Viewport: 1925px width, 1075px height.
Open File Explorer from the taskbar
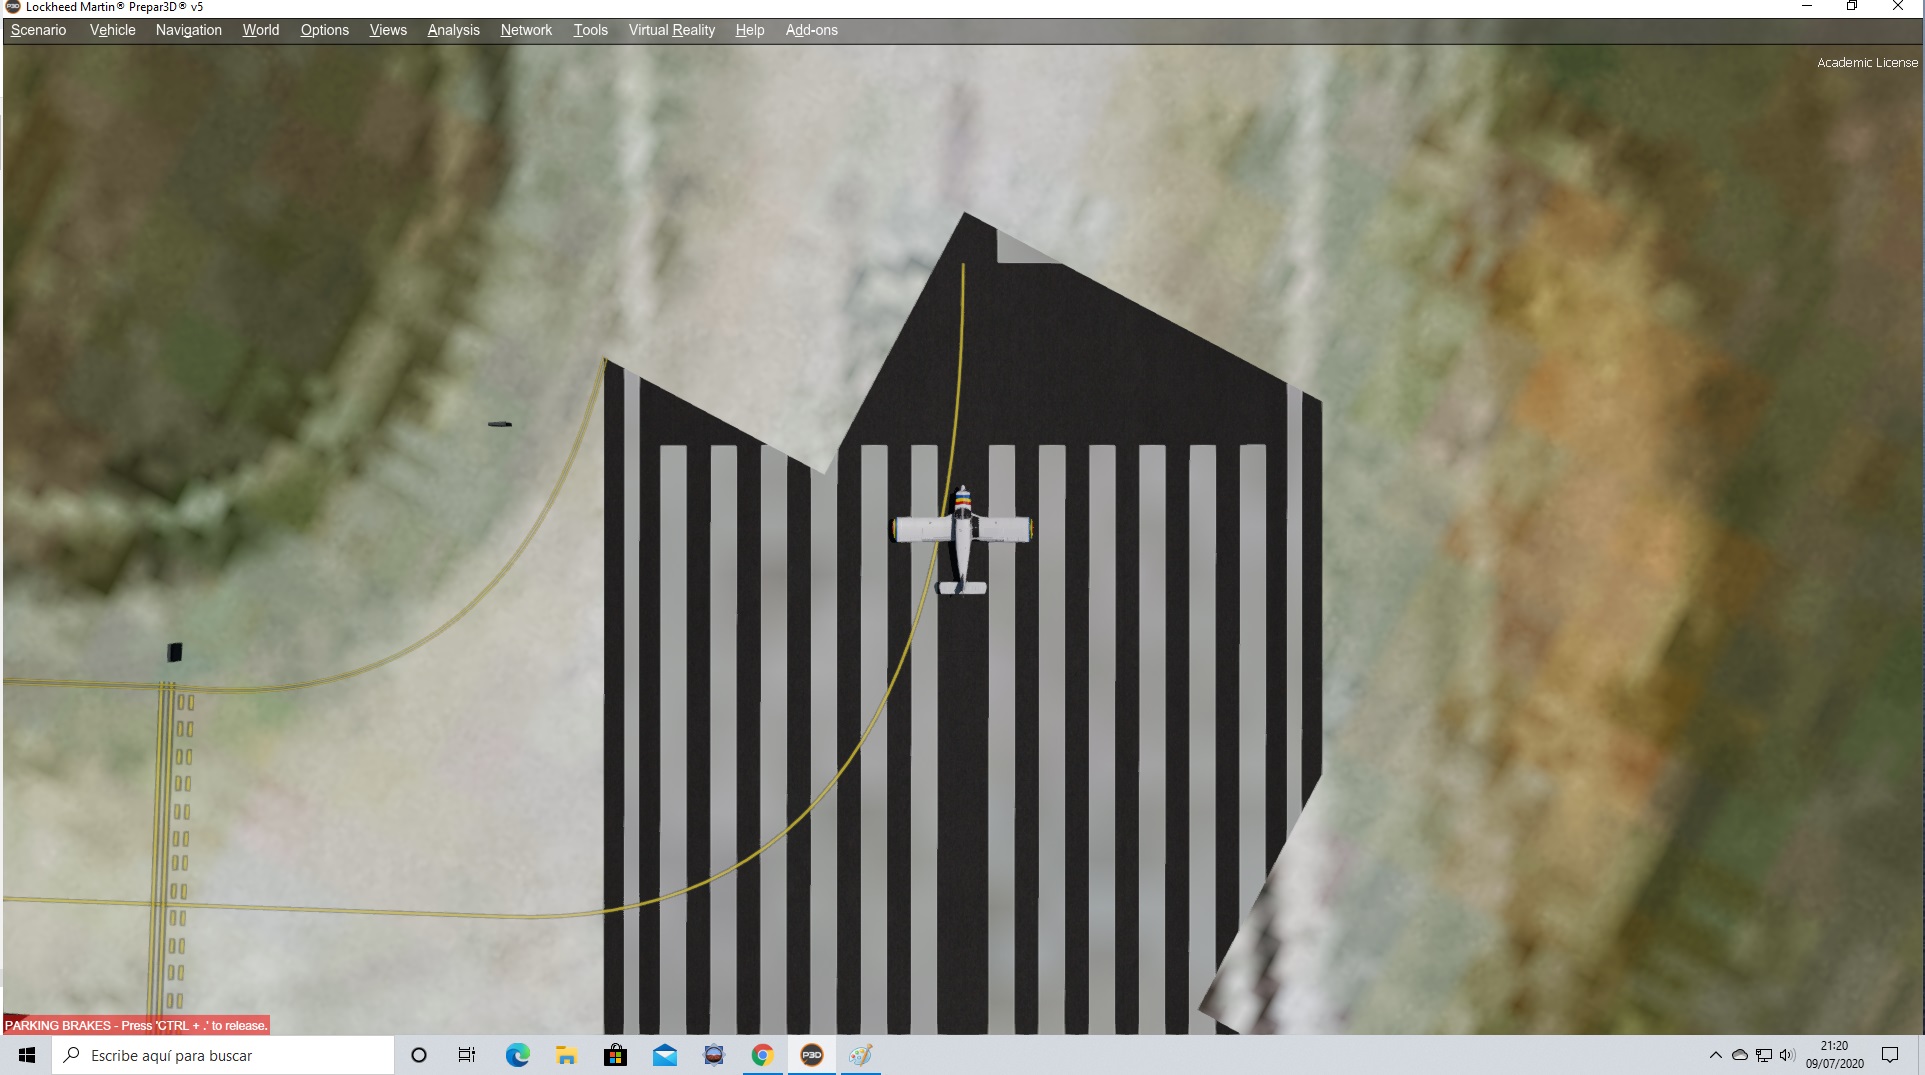coord(566,1055)
